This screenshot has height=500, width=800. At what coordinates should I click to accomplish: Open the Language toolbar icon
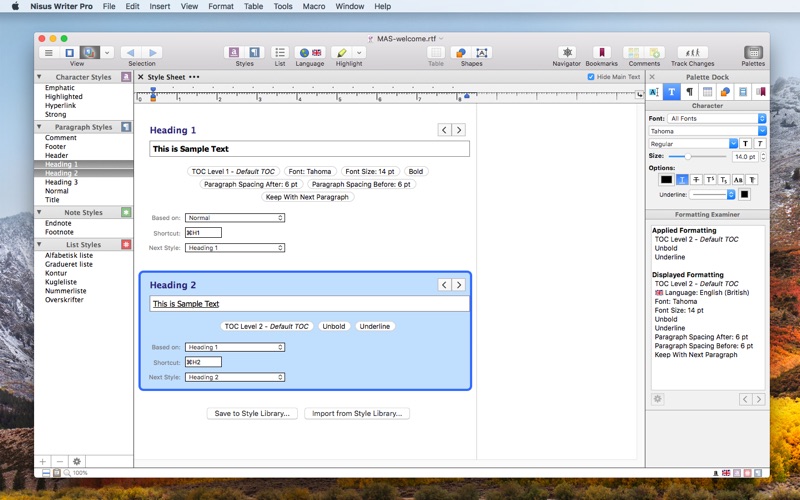click(310, 53)
